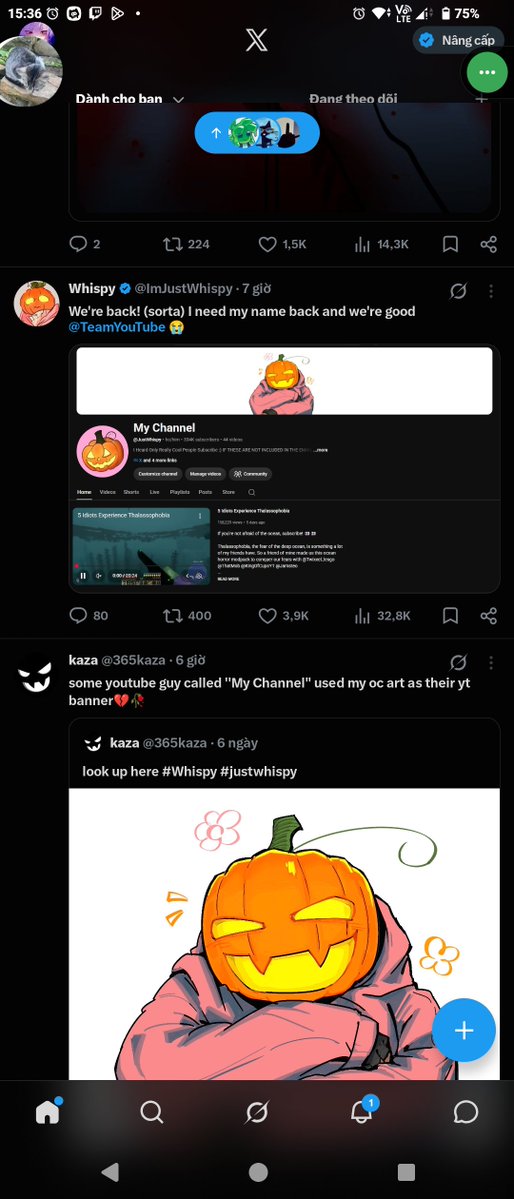This screenshot has height=1199, width=514.
Task: Open more options menu on kaza's tweet
Action: pyautogui.click(x=491, y=662)
